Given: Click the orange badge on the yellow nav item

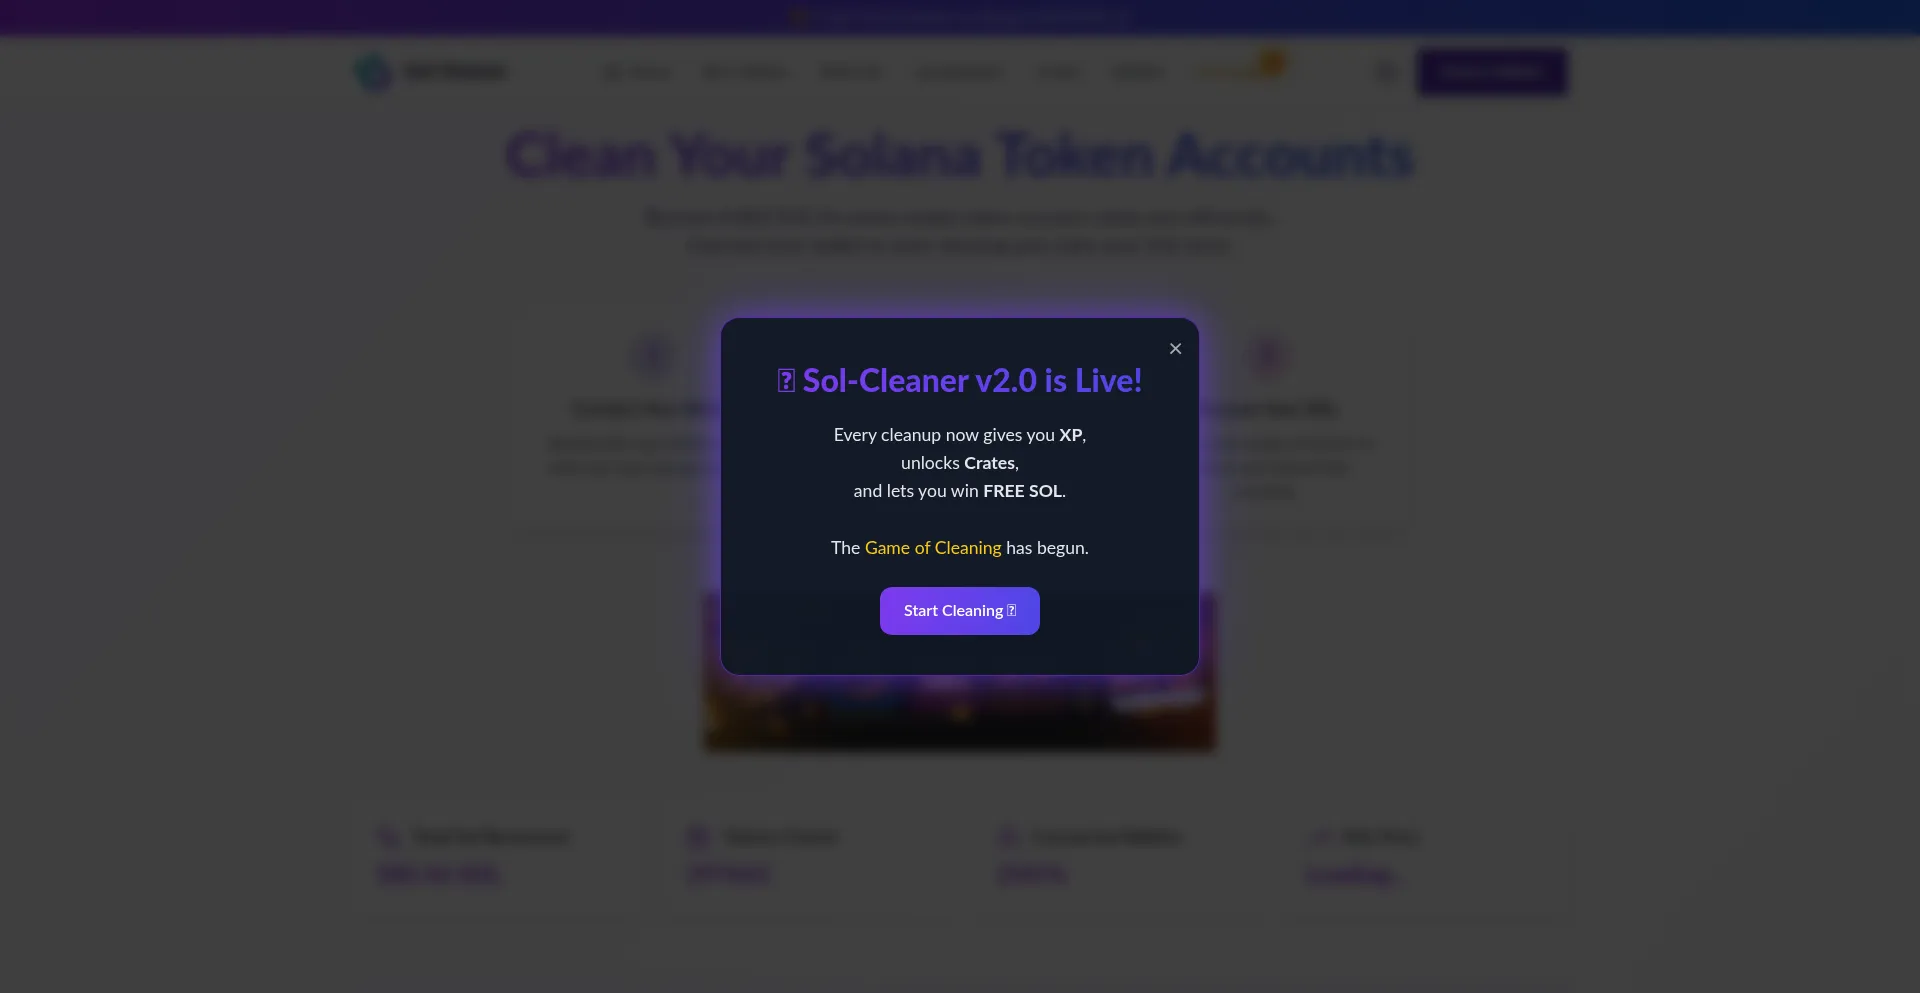Looking at the screenshot, I should click(1271, 63).
